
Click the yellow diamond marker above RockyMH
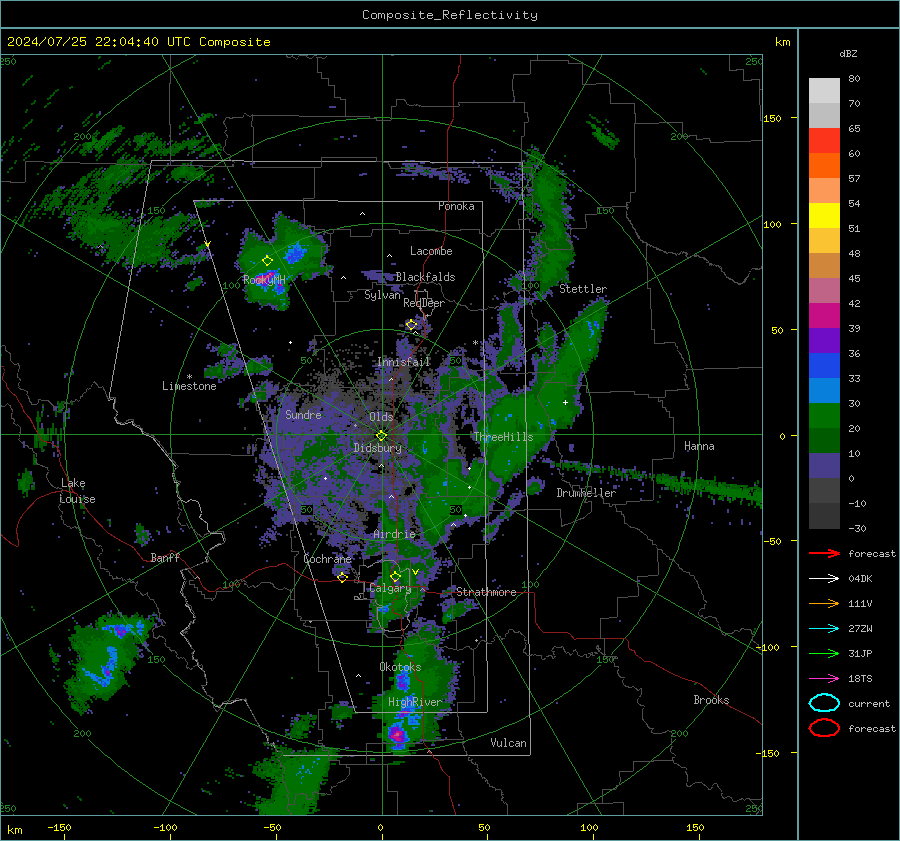(267, 261)
